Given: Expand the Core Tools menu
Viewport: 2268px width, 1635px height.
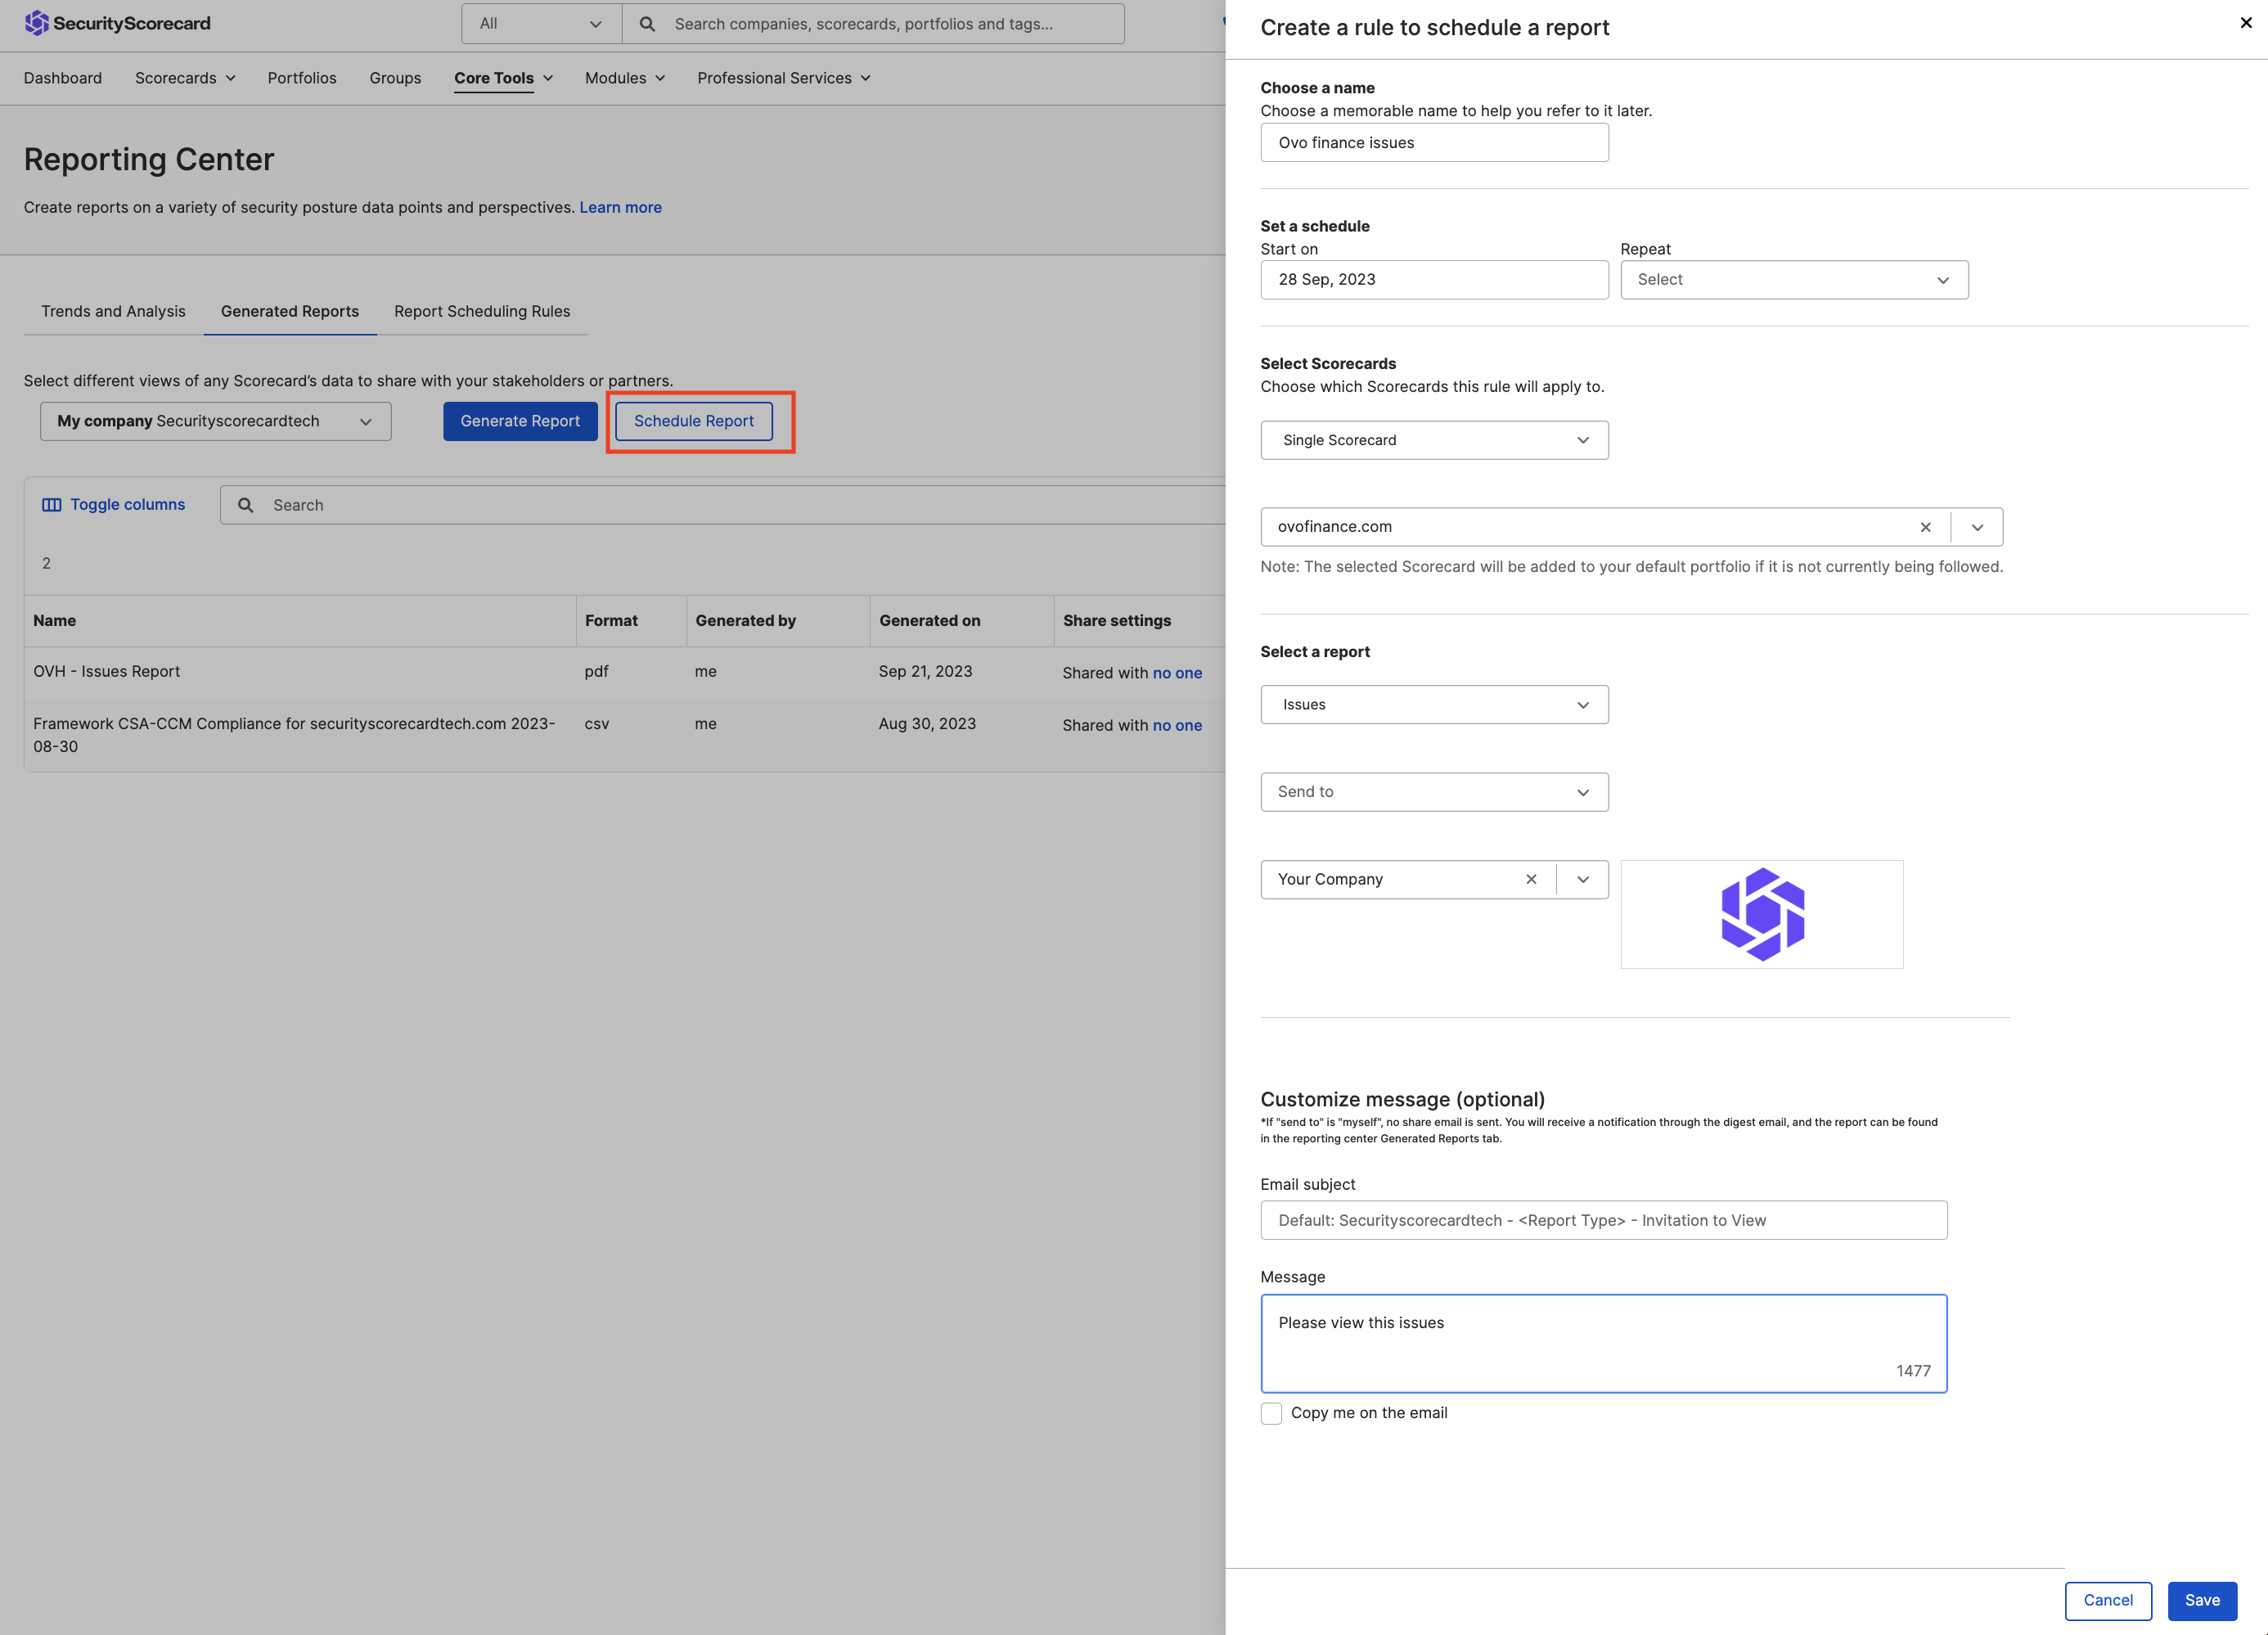Looking at the screenshot, I should (503, 78).
